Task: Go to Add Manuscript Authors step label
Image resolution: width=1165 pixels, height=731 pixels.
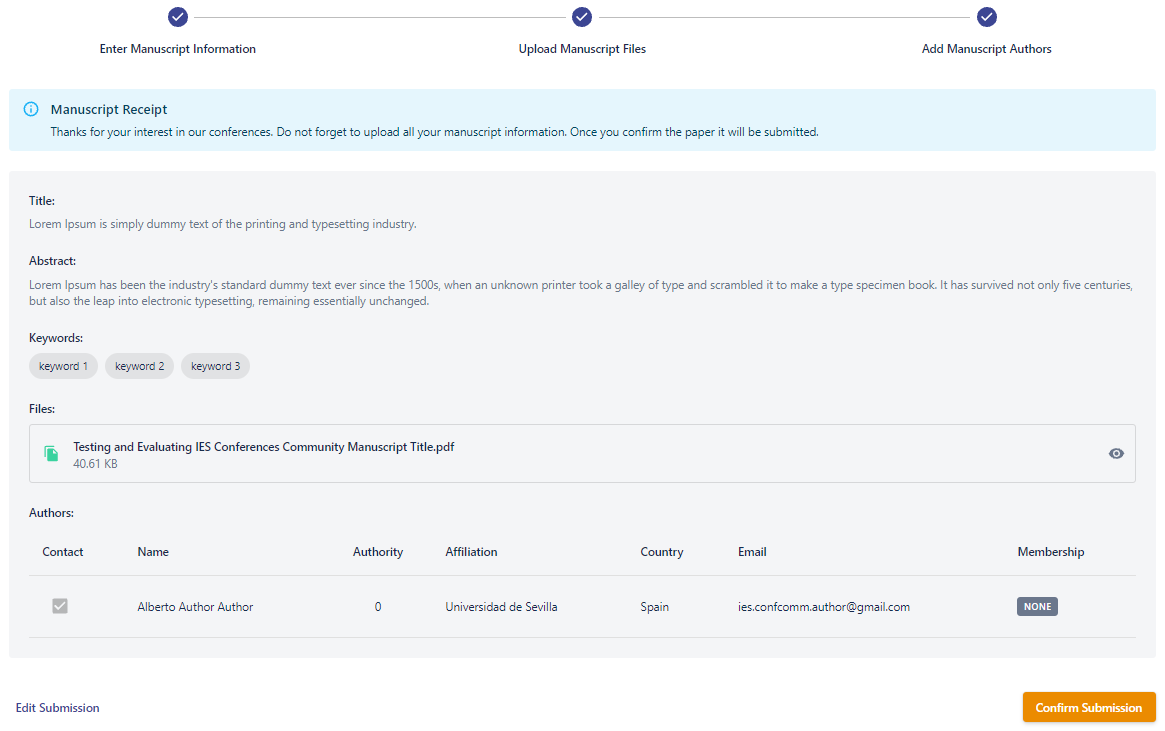Action: 987,49
